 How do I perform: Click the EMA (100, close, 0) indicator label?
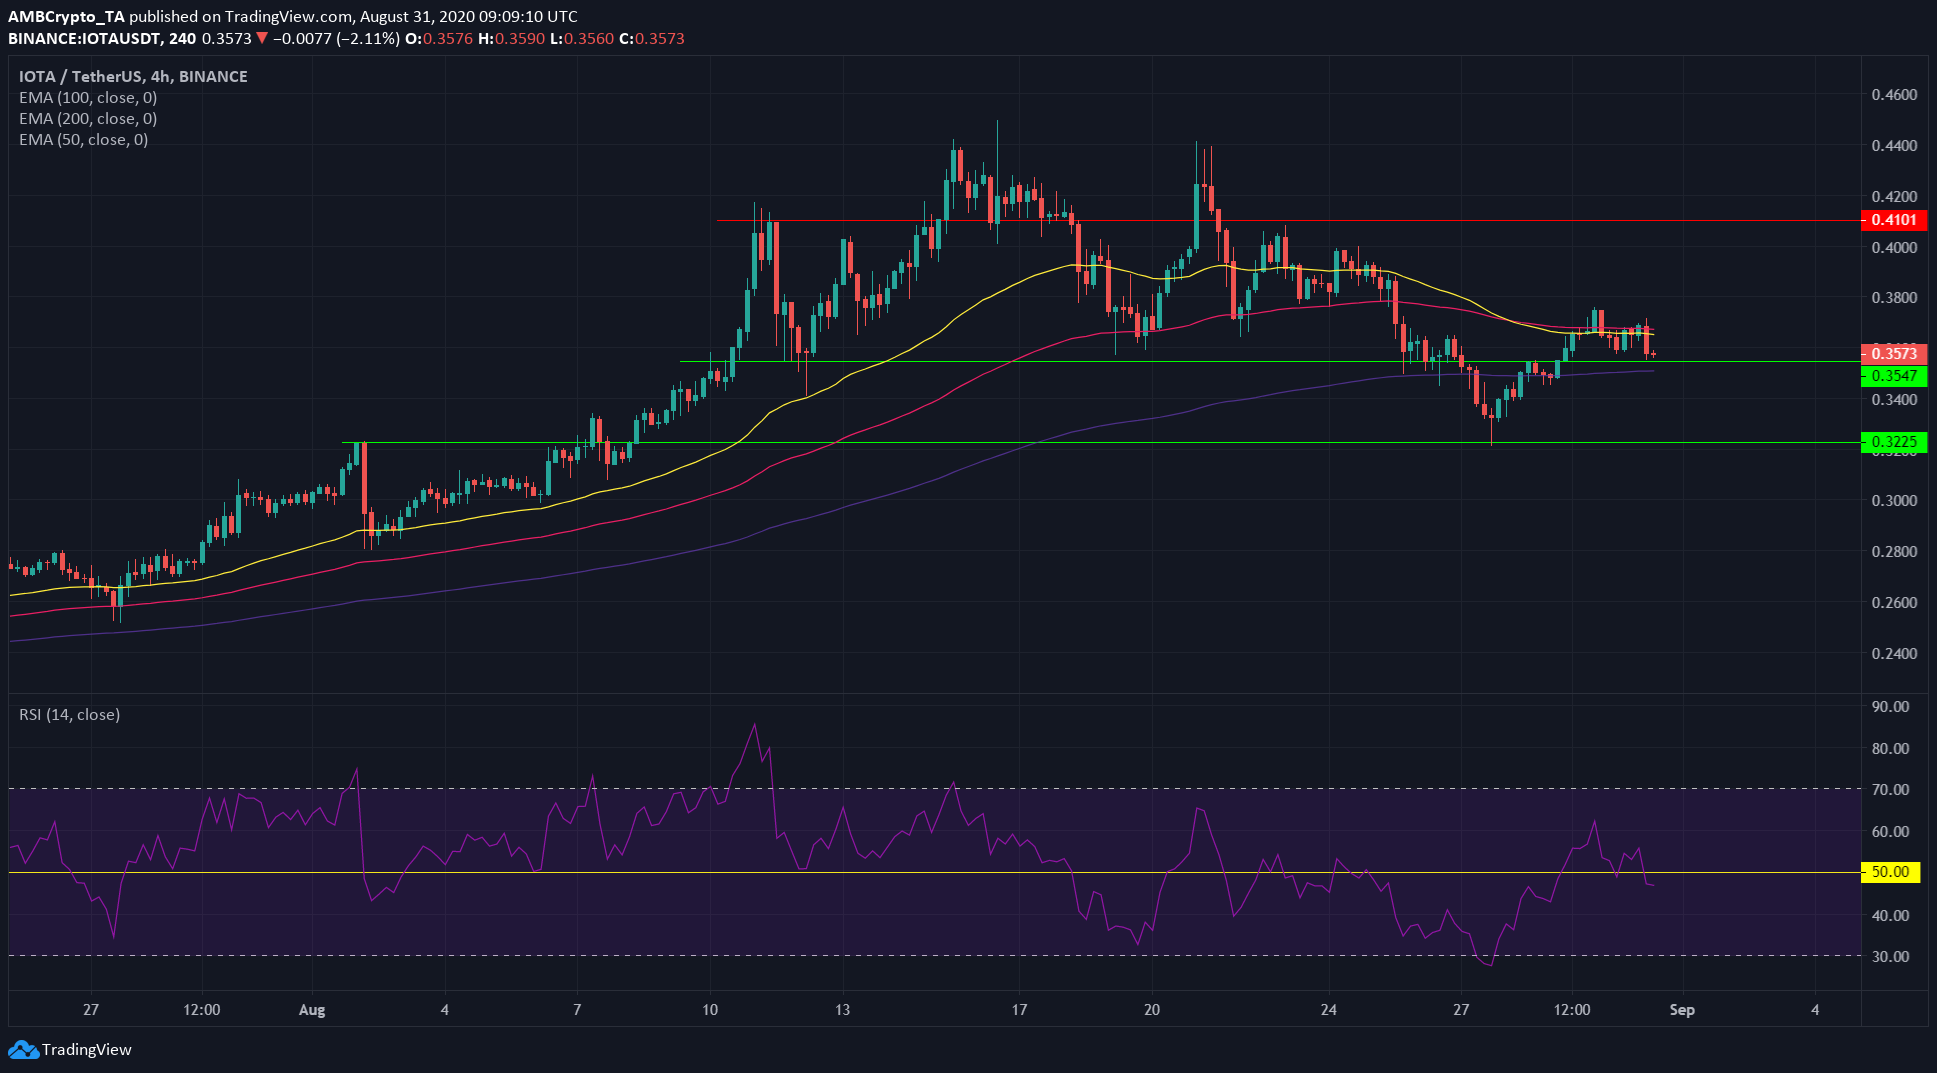click(x=88, y=97)
